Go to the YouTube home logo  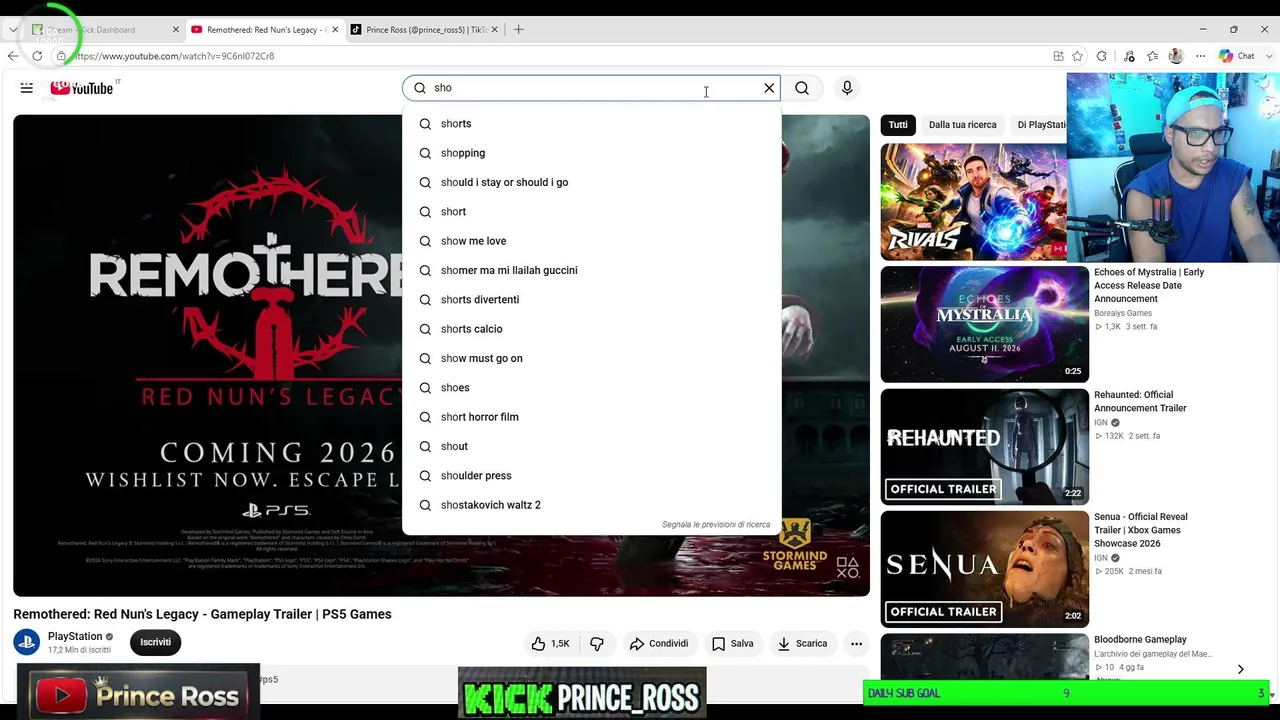pos(82,88)
